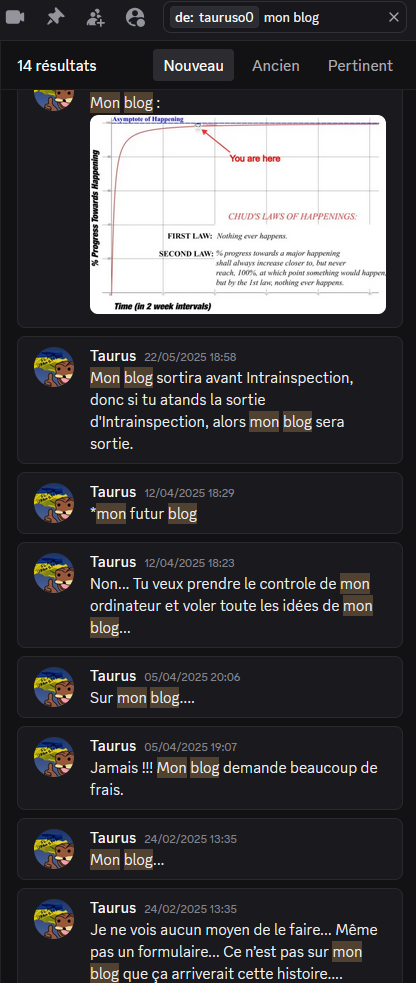Open the Asymptote of Happening image

click(238, 214)
